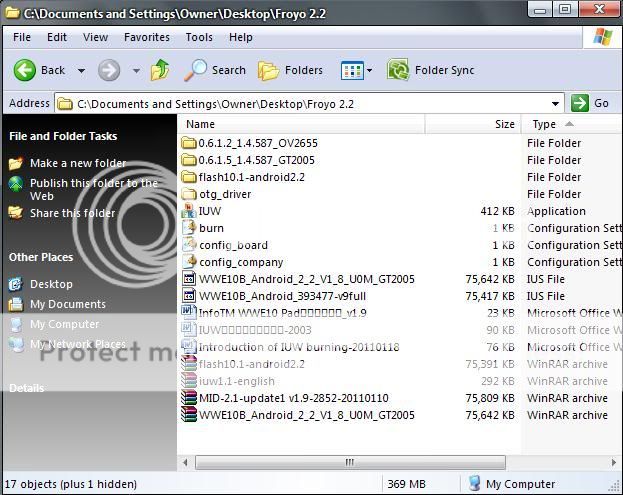Screen dimensions: 623x495
Task: Click the Application type cell for IUW
Action: point(556,211)
